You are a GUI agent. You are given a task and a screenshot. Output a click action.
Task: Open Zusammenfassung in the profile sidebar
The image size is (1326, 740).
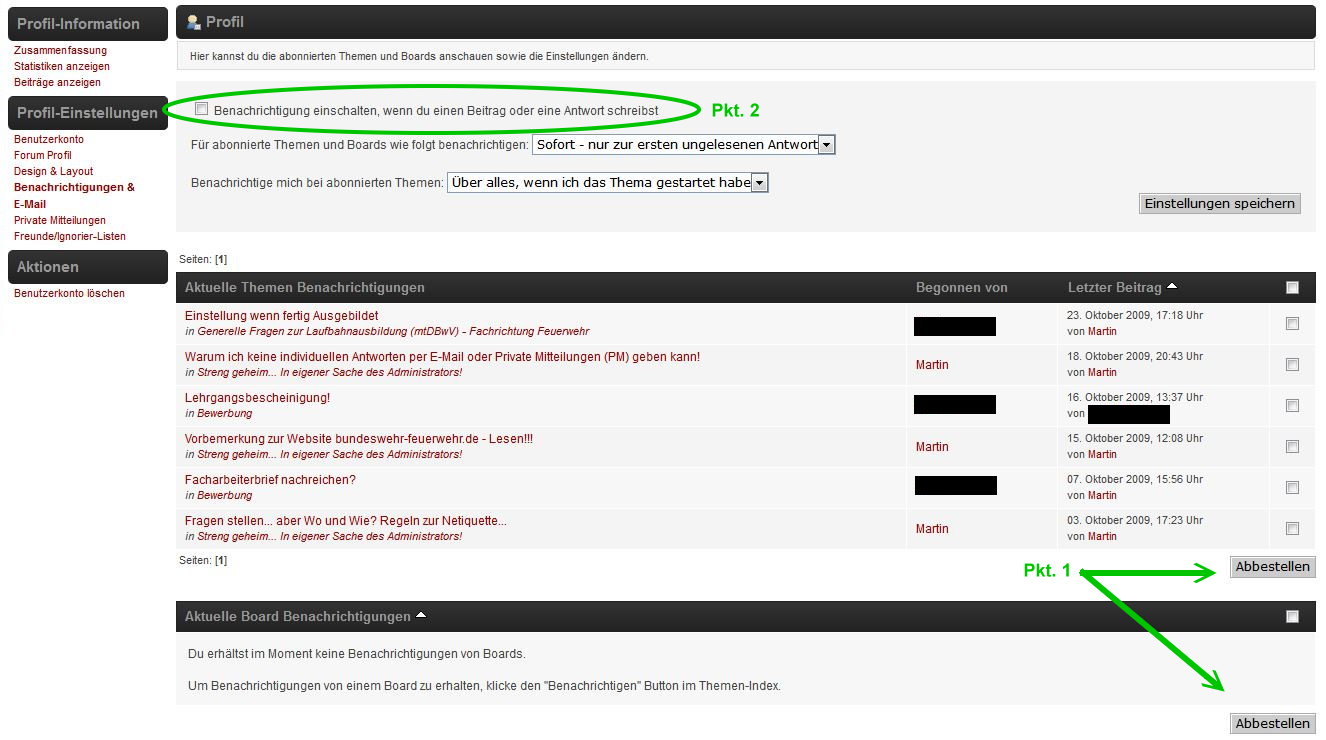[60, 50]
